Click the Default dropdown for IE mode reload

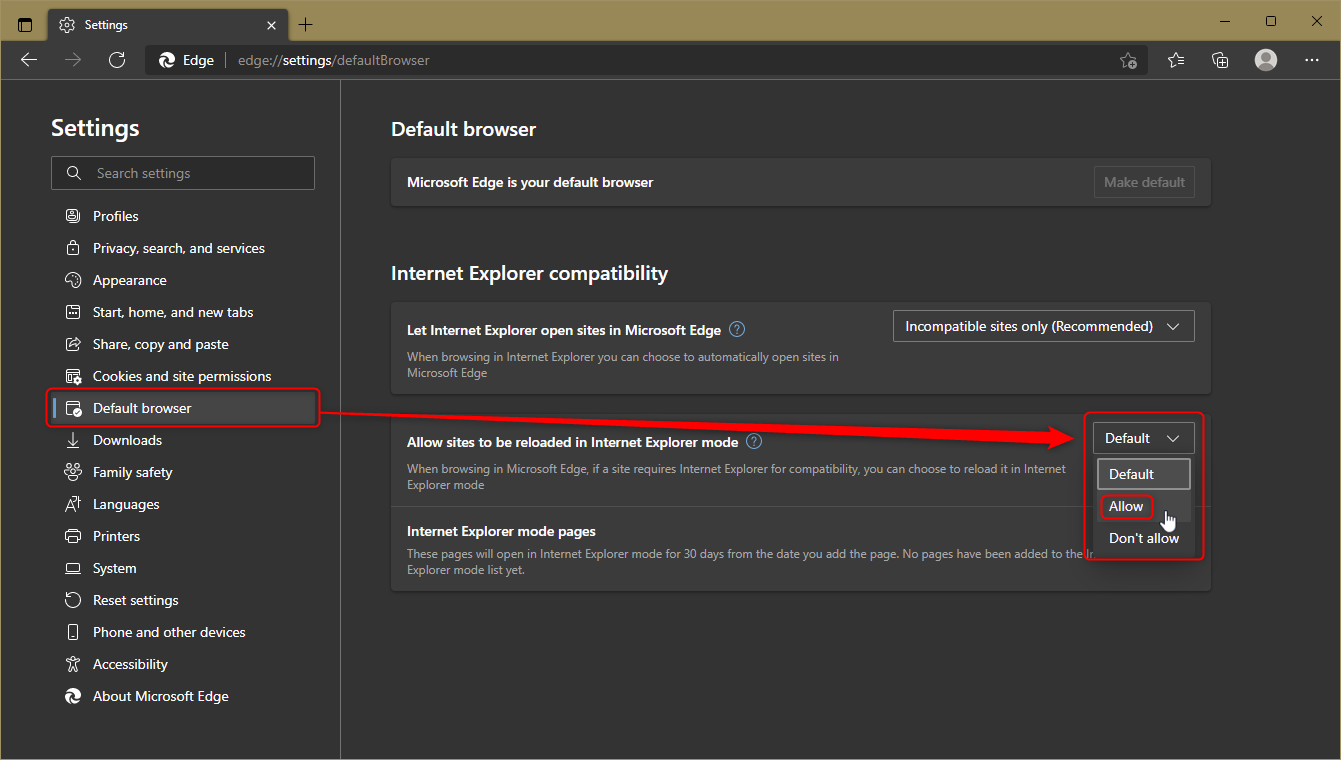pos(1143,438)
